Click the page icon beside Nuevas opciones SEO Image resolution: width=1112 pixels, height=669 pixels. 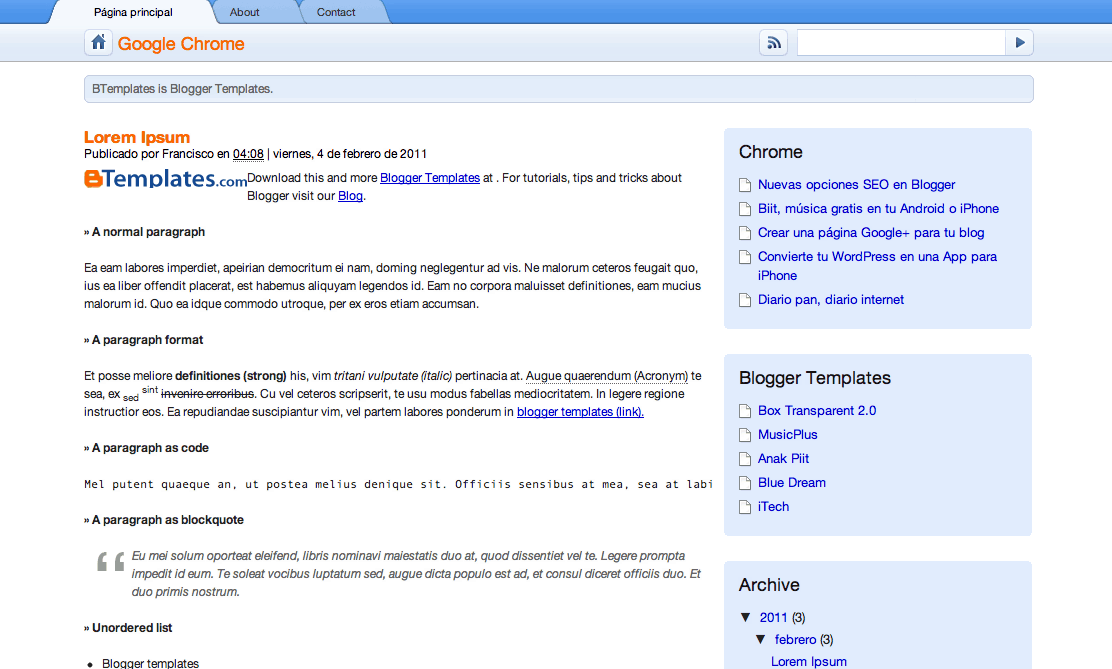tap(745, 185)
